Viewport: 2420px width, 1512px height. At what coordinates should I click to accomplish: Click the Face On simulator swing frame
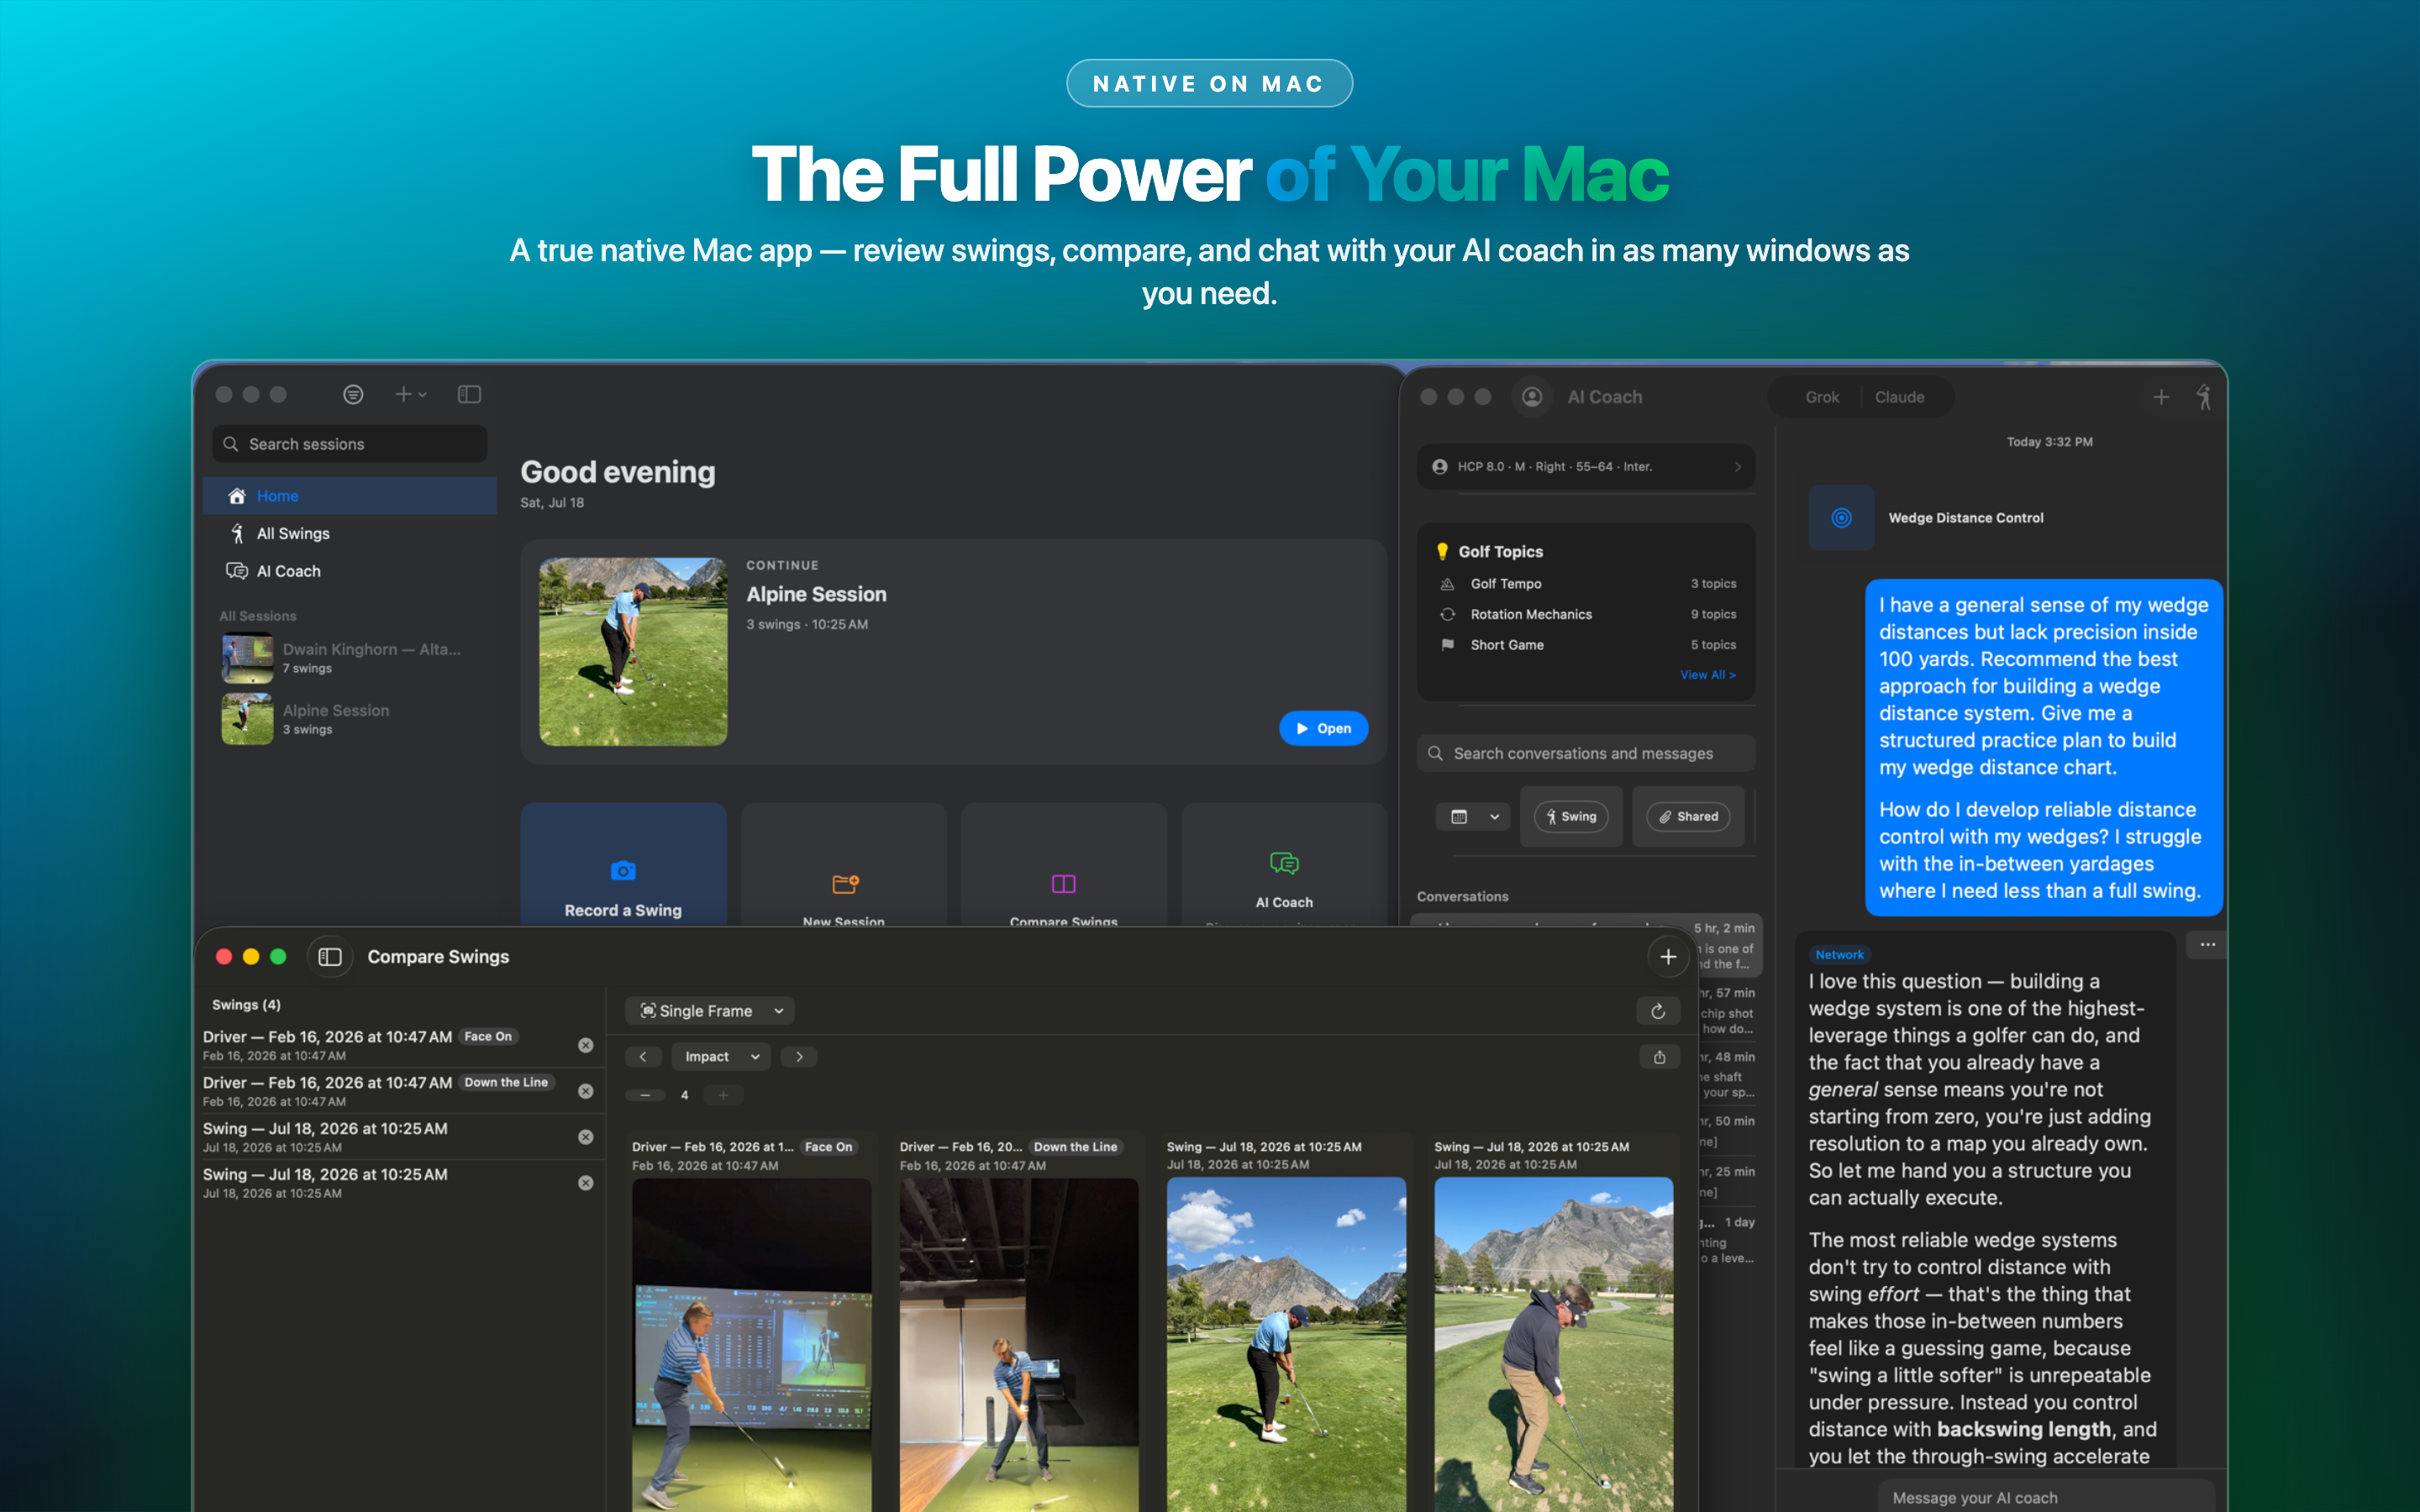(751, 1345)
